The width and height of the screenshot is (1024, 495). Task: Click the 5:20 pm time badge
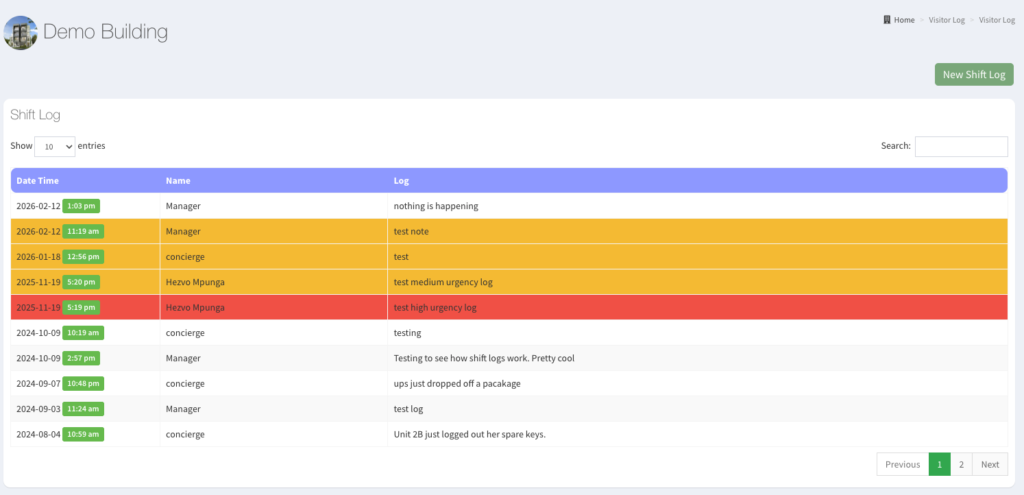(81, 282)
